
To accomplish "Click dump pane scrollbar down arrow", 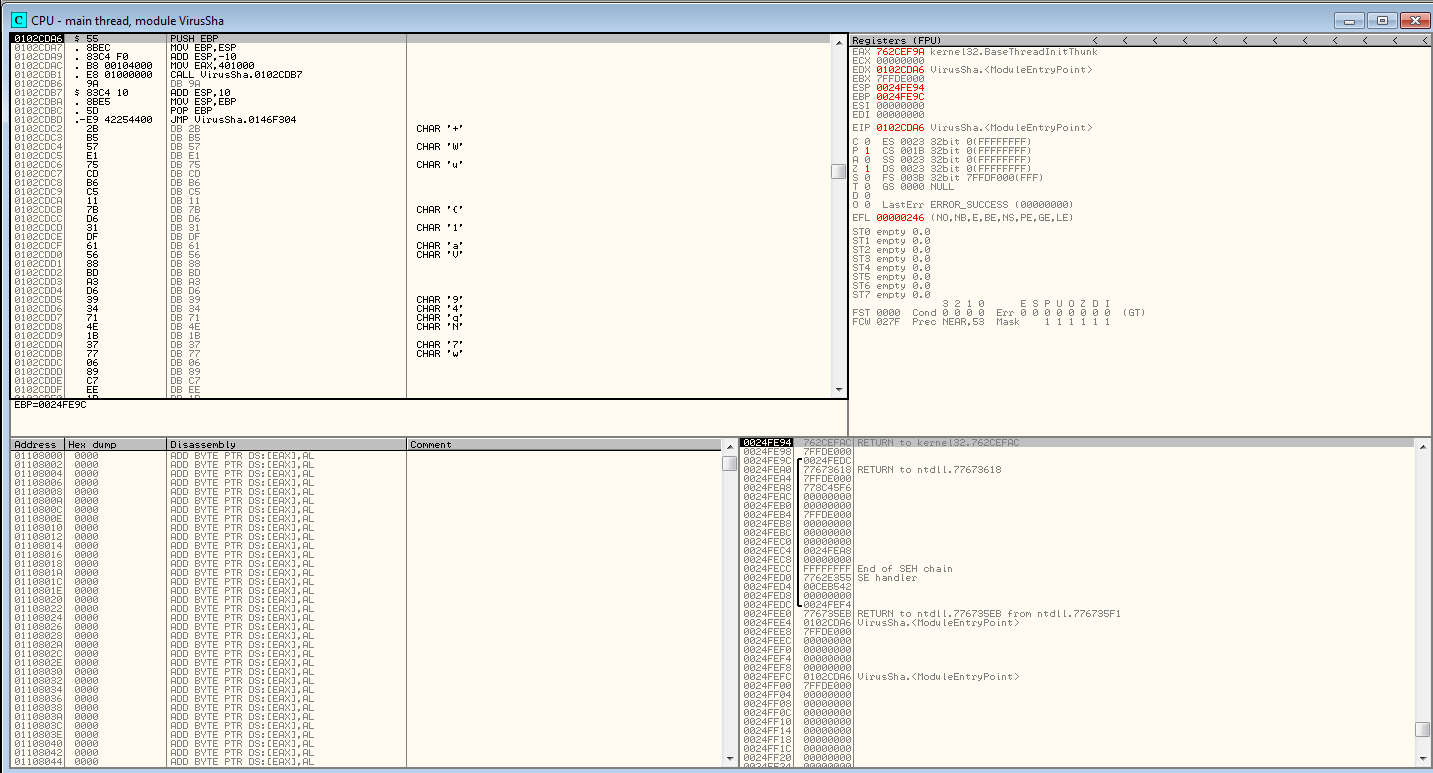I will coord(729,757).
